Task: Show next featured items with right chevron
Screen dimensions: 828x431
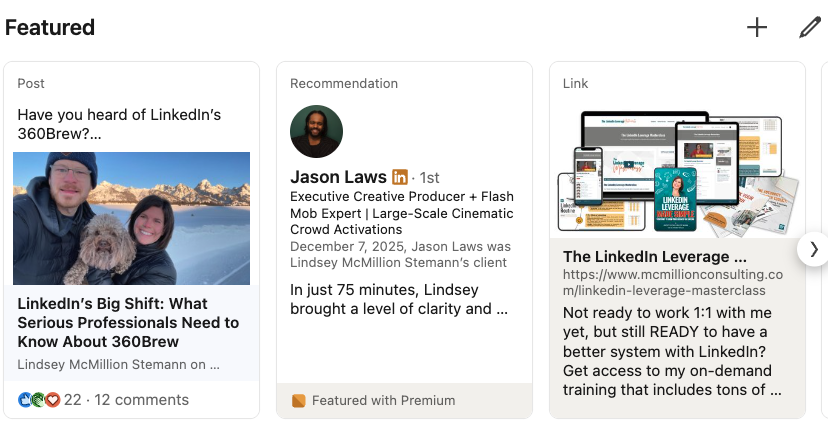Action: [814, 249]
